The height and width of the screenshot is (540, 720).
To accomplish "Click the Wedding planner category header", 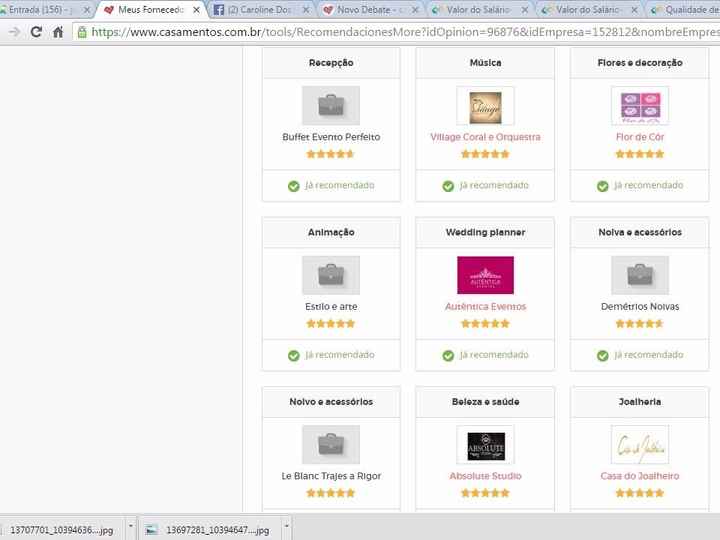I will coord(485,232).
